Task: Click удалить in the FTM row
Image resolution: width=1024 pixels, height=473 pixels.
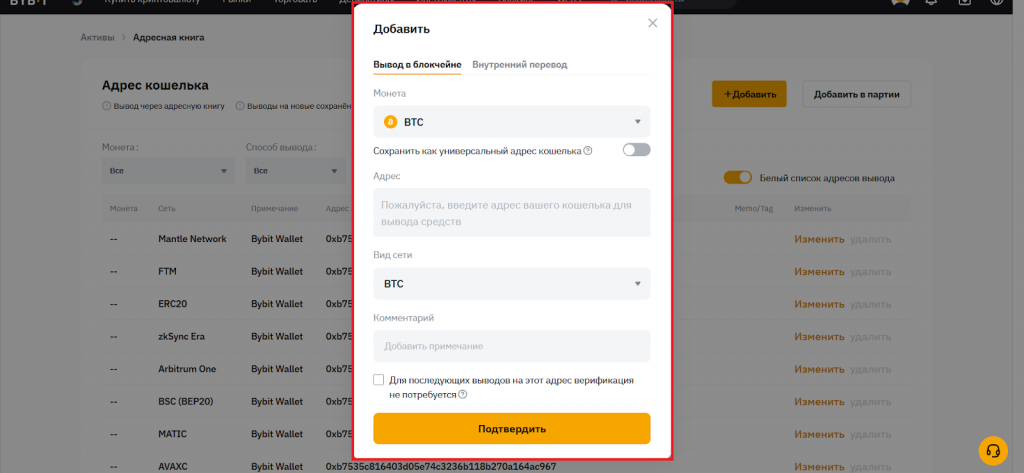Action: pyautogui.click(x=871, y=271)
